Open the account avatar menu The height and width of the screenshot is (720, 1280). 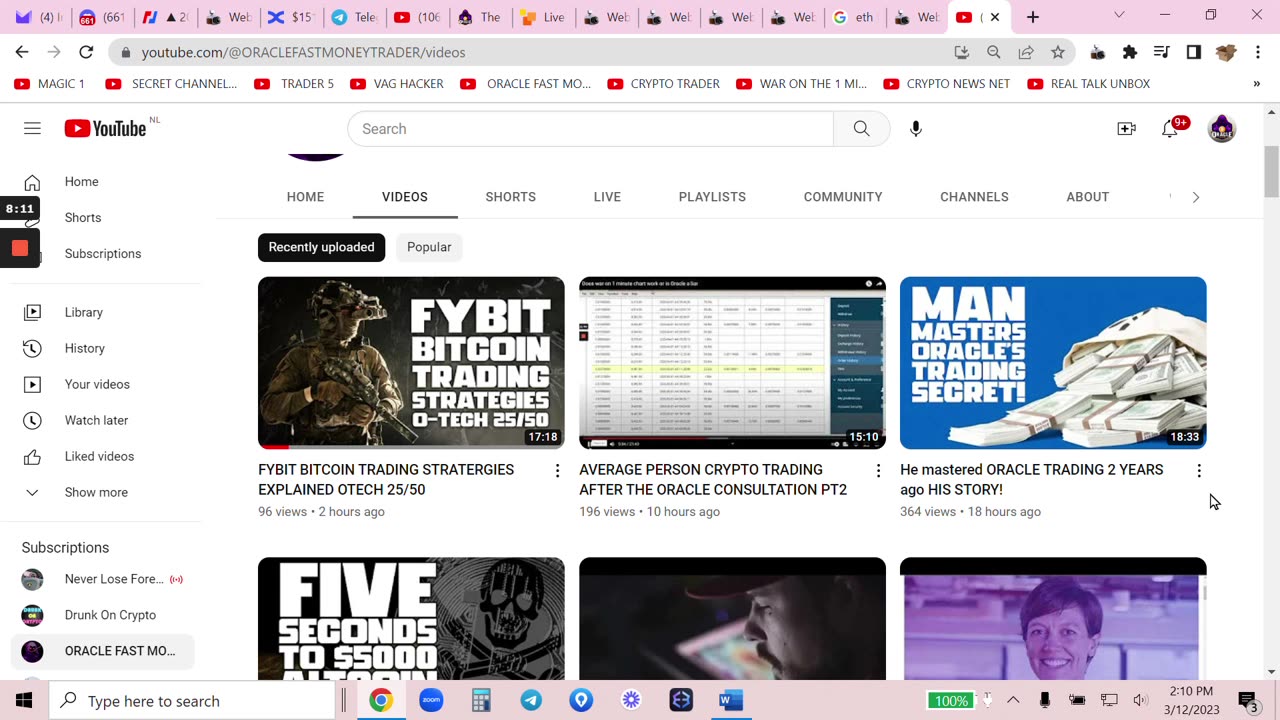click(x=1221, y=129)
